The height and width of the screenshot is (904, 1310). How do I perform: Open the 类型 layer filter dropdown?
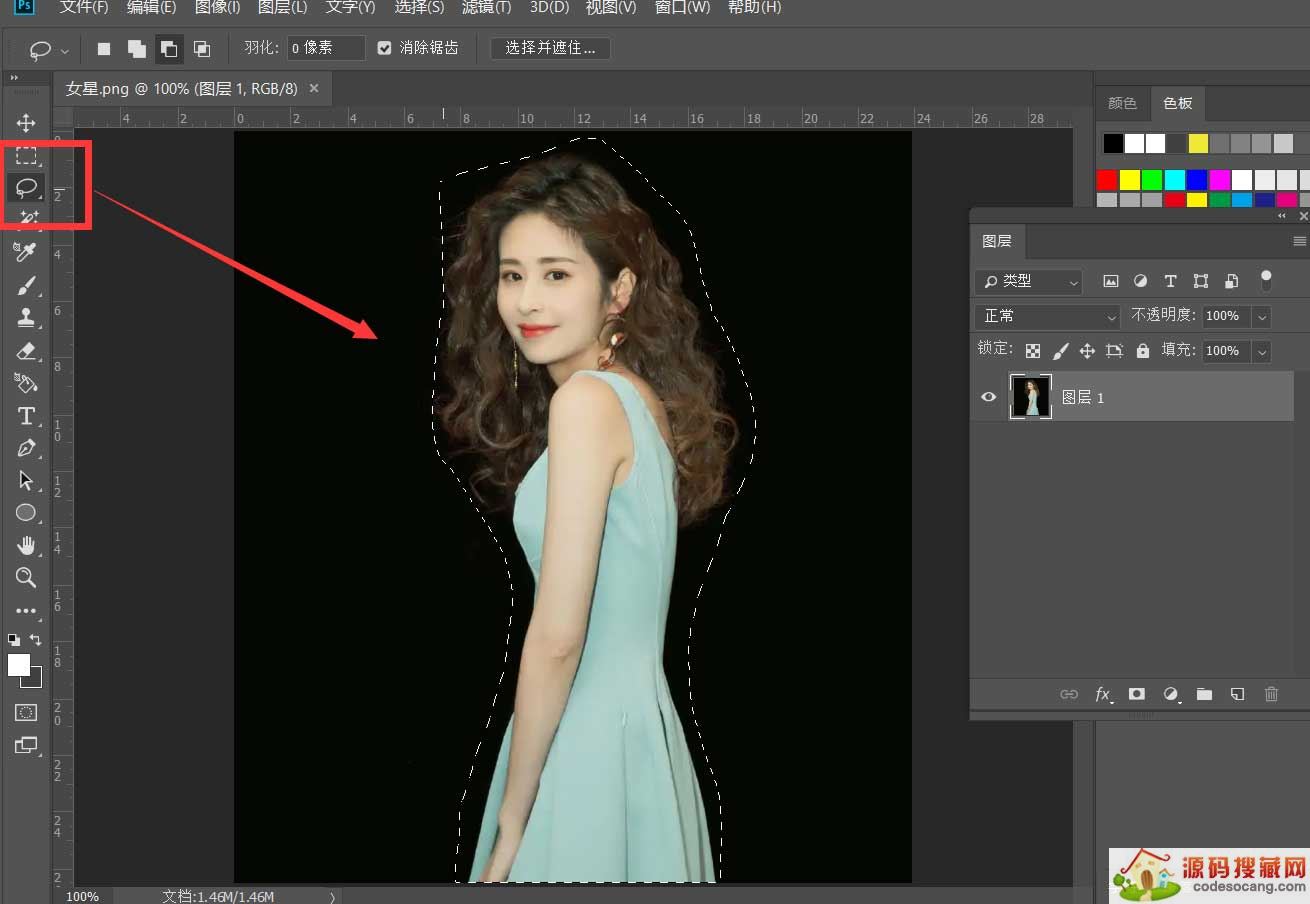[1028, 282]
